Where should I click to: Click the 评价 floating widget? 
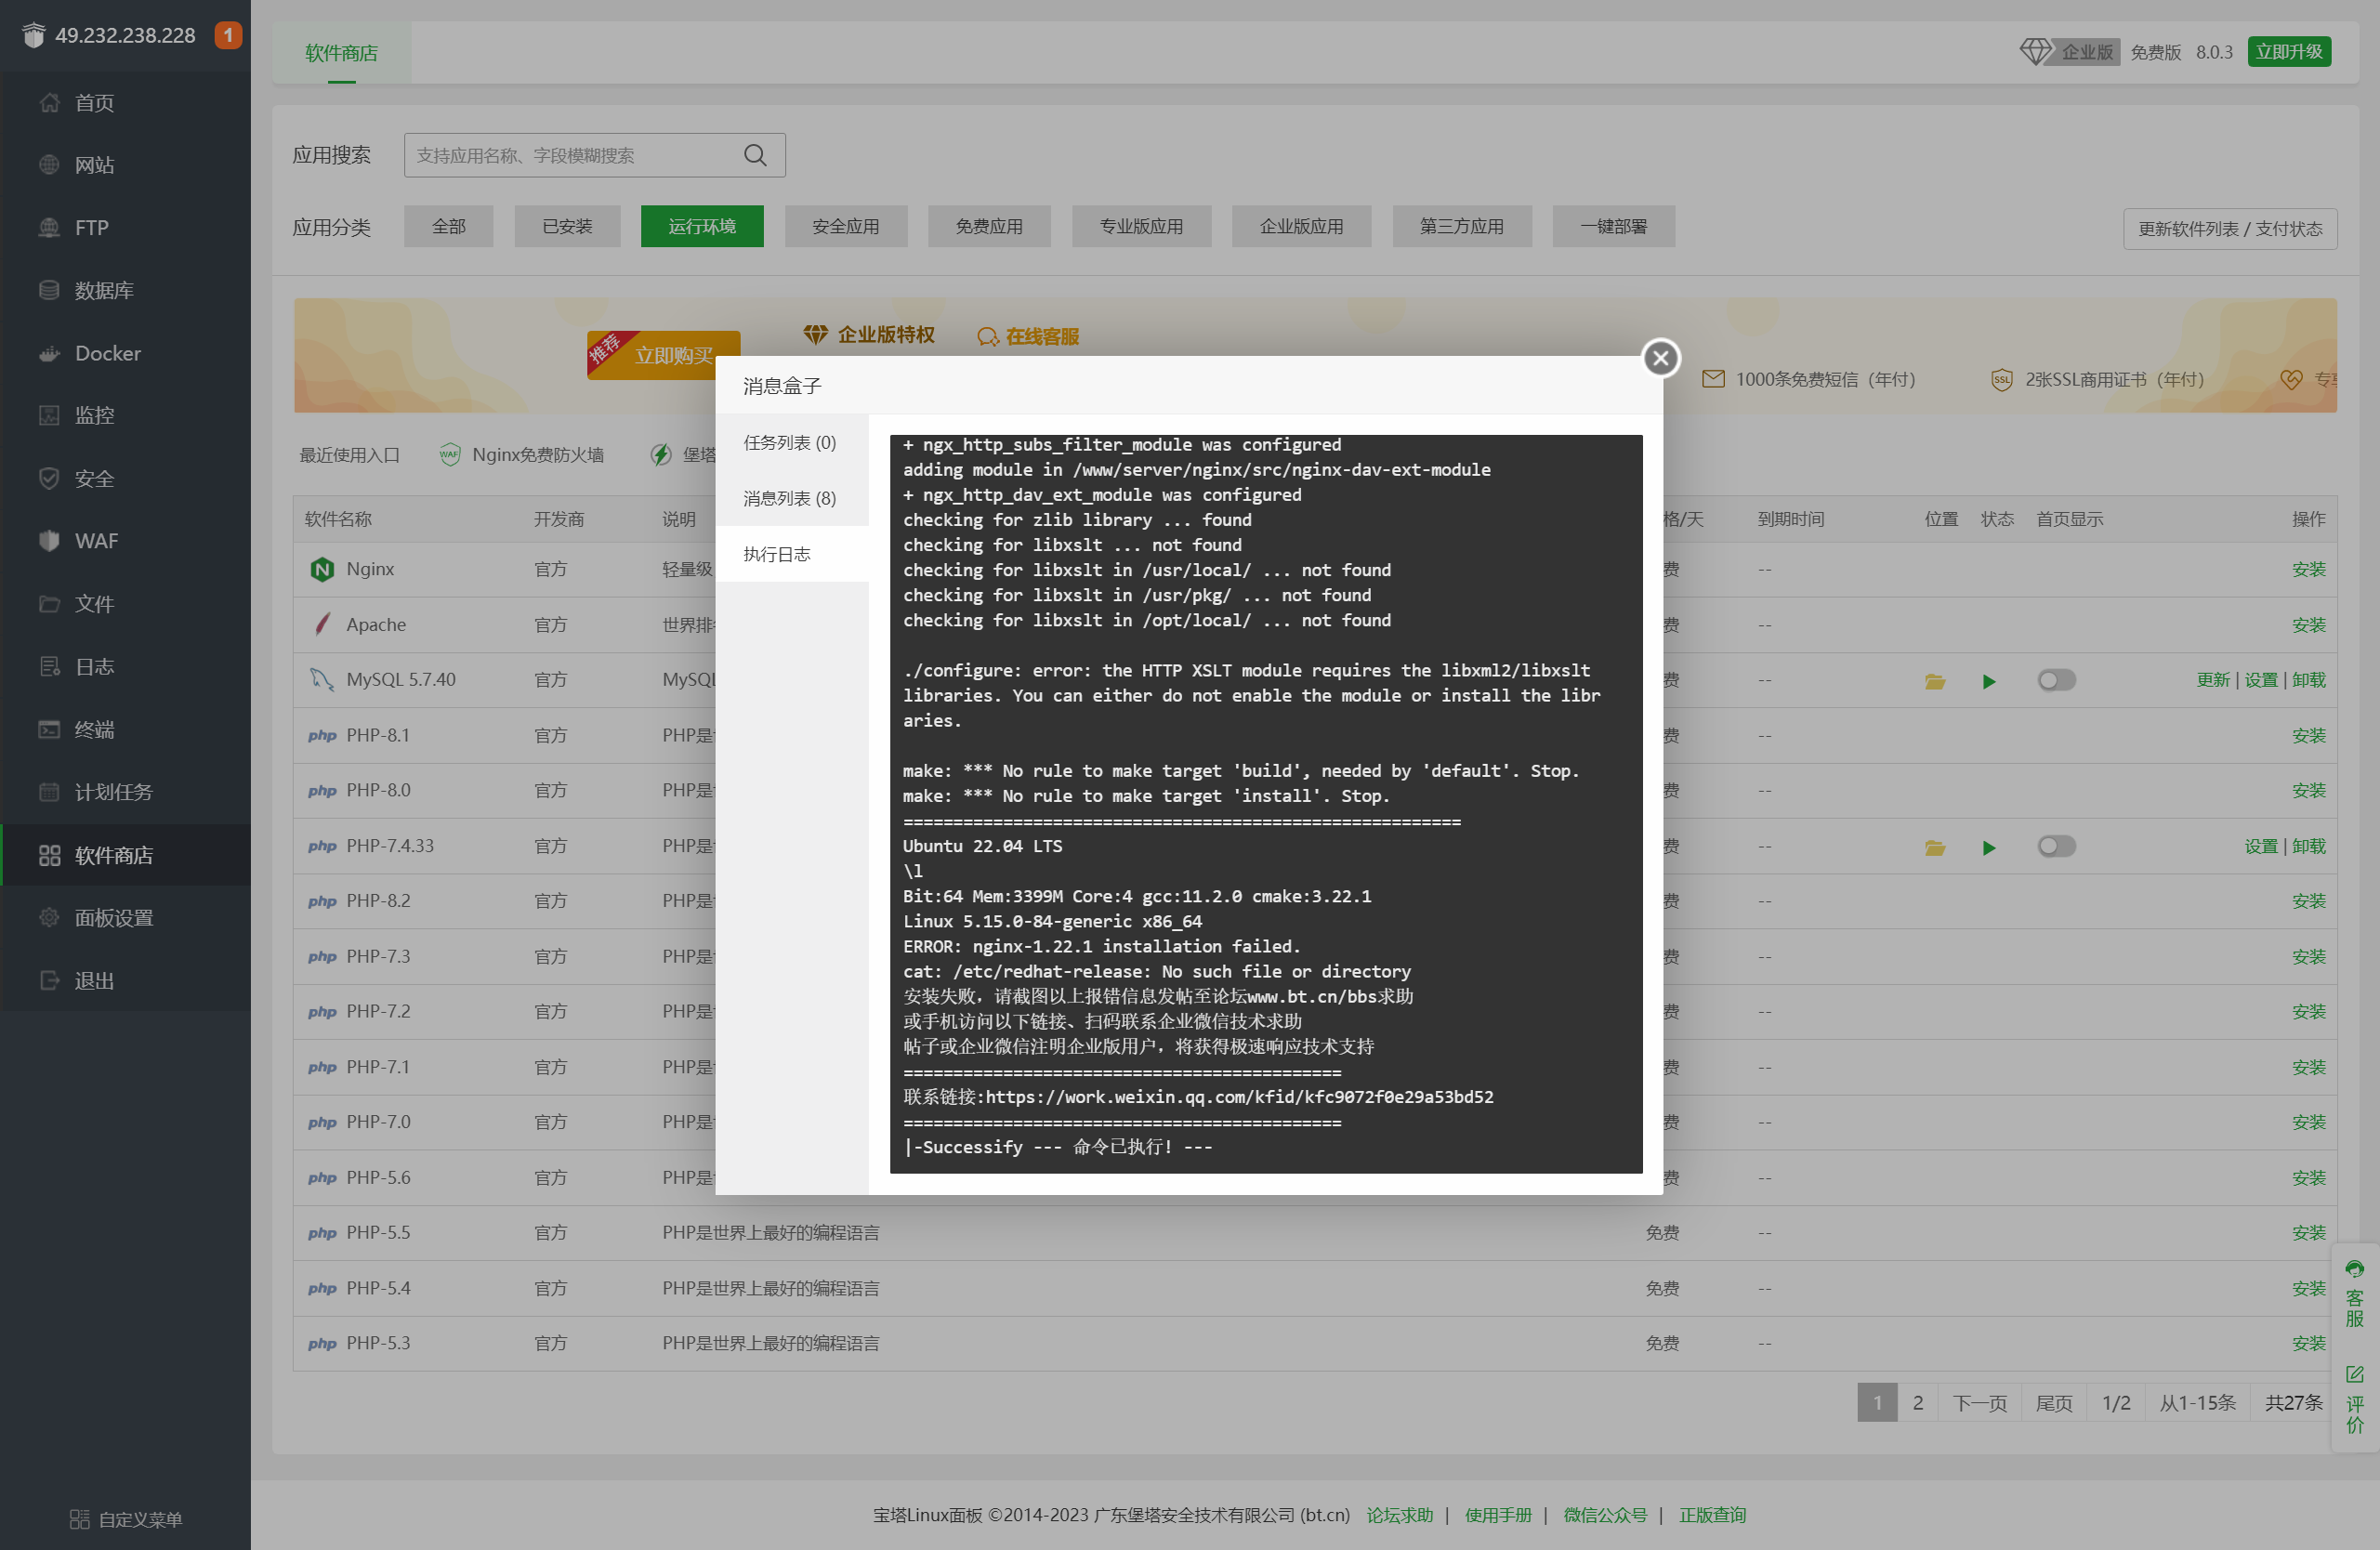click(x=2354, y=1399)
